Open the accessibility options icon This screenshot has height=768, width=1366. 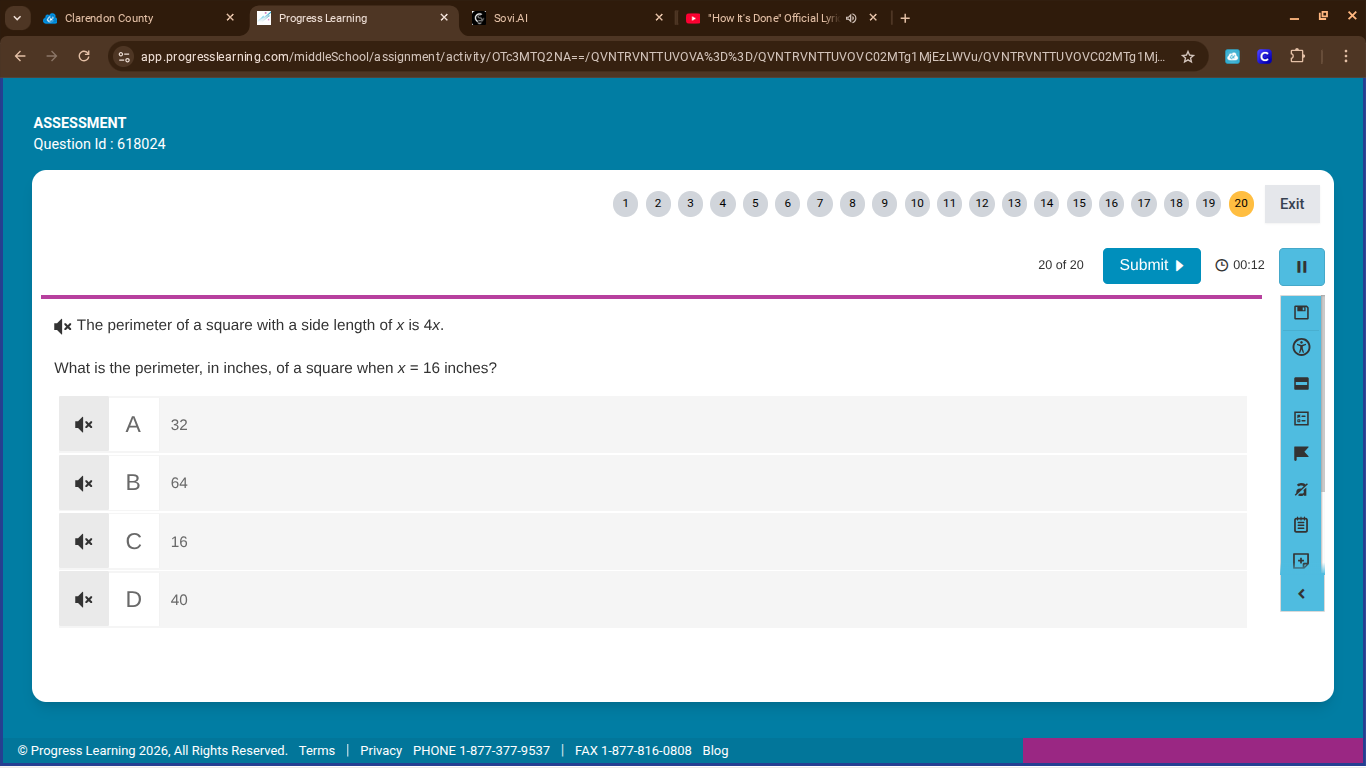pyautogui.click(x=1301, y=348)
